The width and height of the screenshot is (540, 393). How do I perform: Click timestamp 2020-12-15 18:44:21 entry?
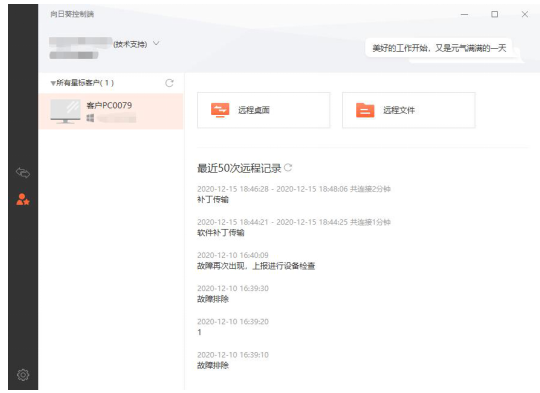(294, 222)
